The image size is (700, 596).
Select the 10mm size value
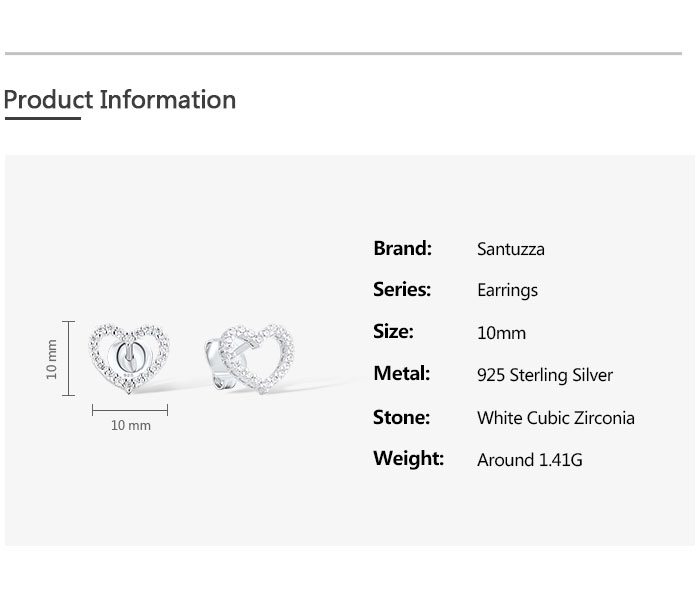click(x=501, y=333)
